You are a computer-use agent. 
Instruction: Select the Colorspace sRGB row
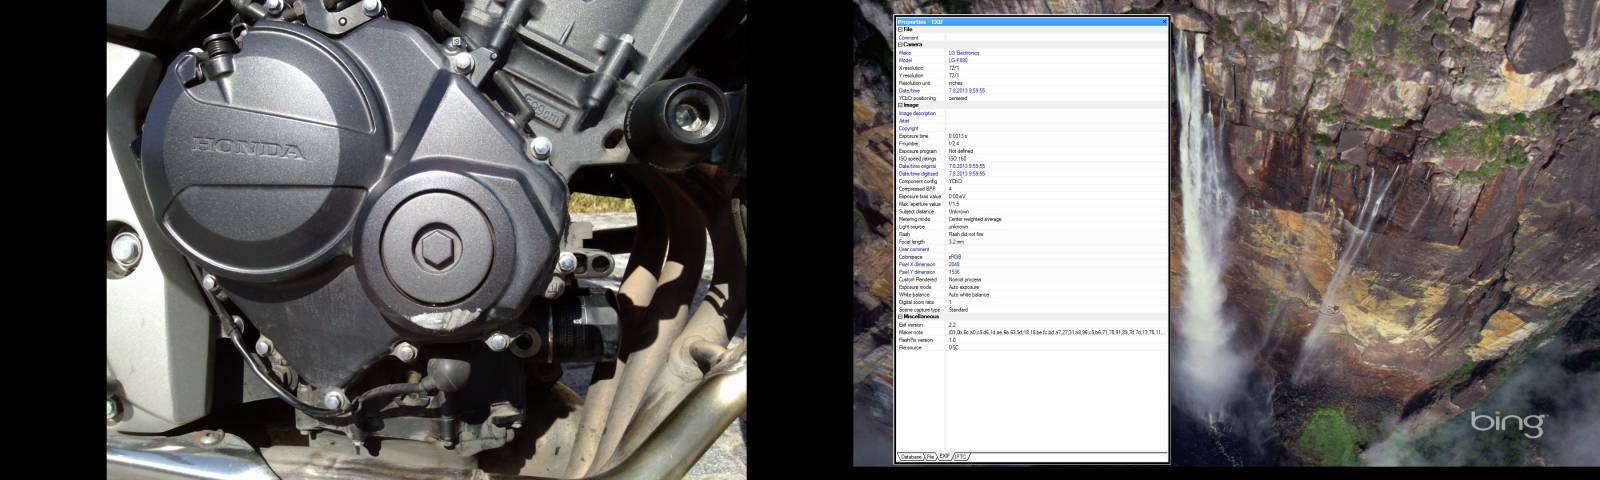(1031, 257)
